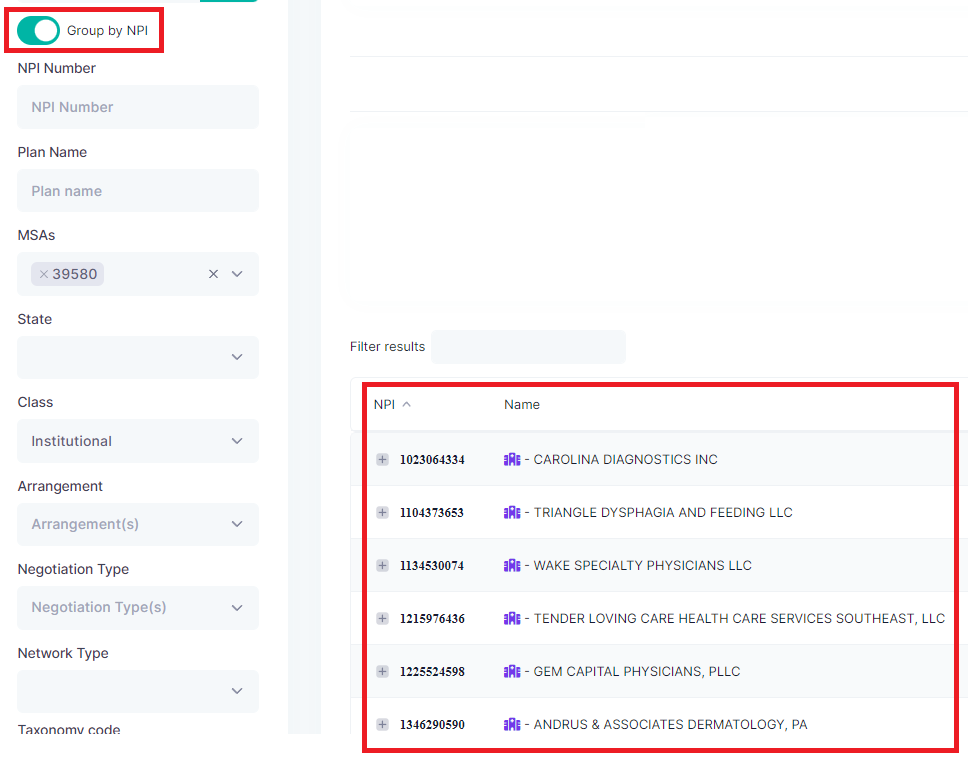Expand row 1346290590 with plus icon
968x763 pixels.
[383, 725]
